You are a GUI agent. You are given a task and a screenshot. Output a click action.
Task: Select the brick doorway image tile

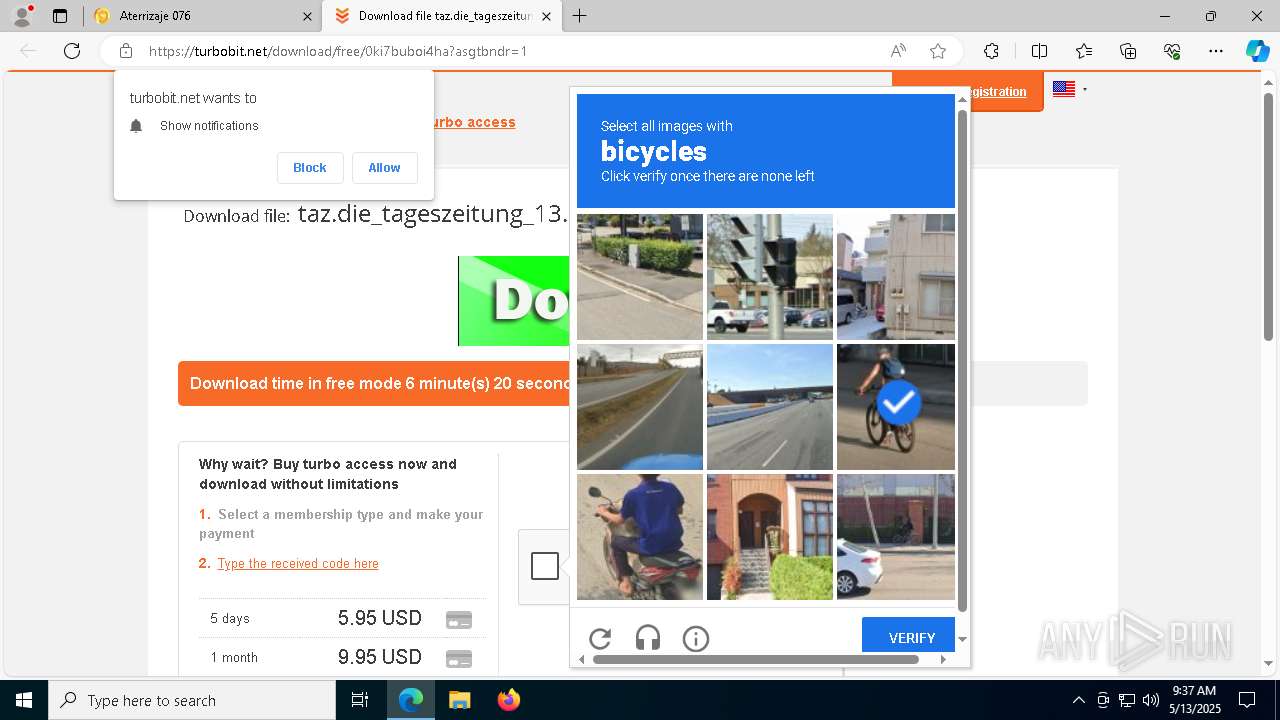click(x=770, y=537)
